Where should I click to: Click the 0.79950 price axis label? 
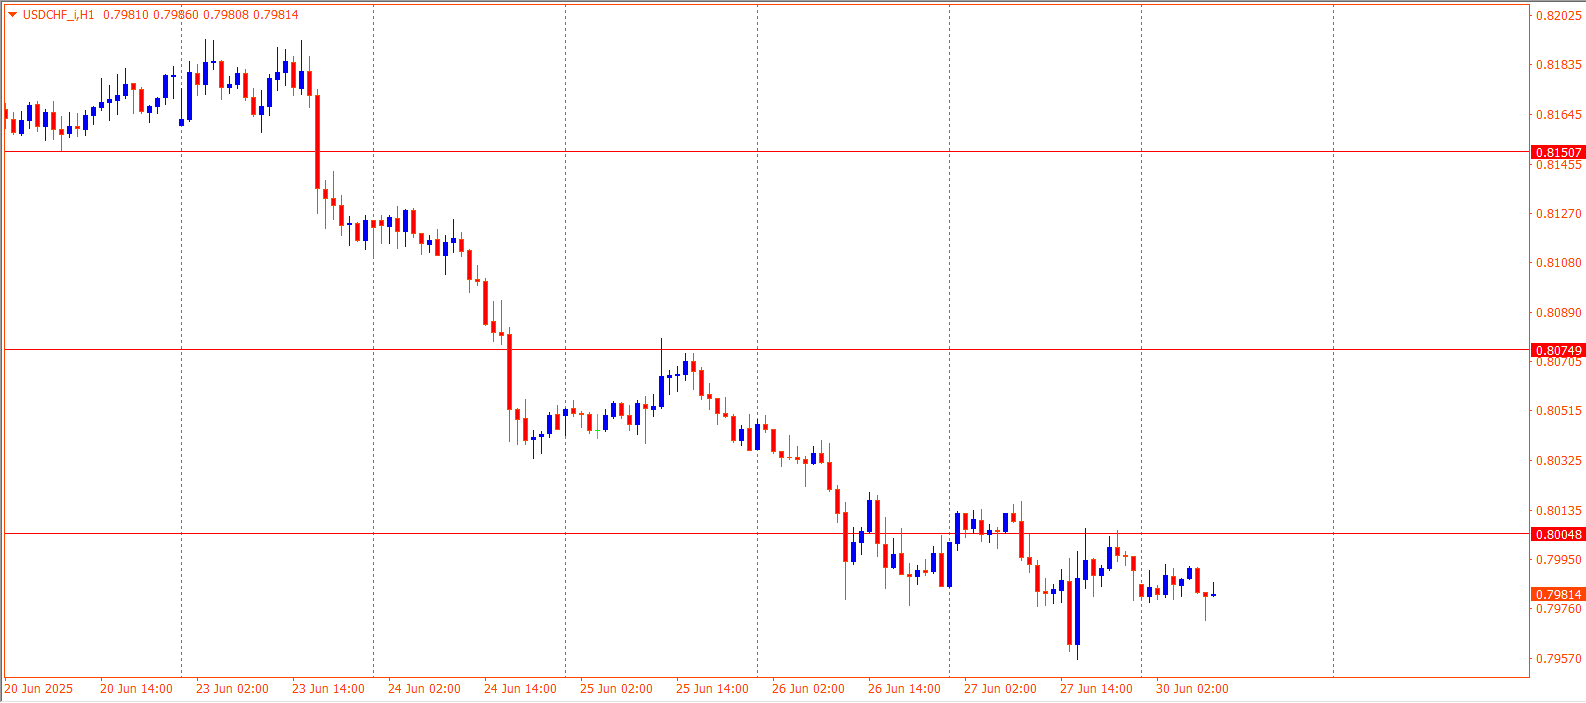tap(1559, 560)
